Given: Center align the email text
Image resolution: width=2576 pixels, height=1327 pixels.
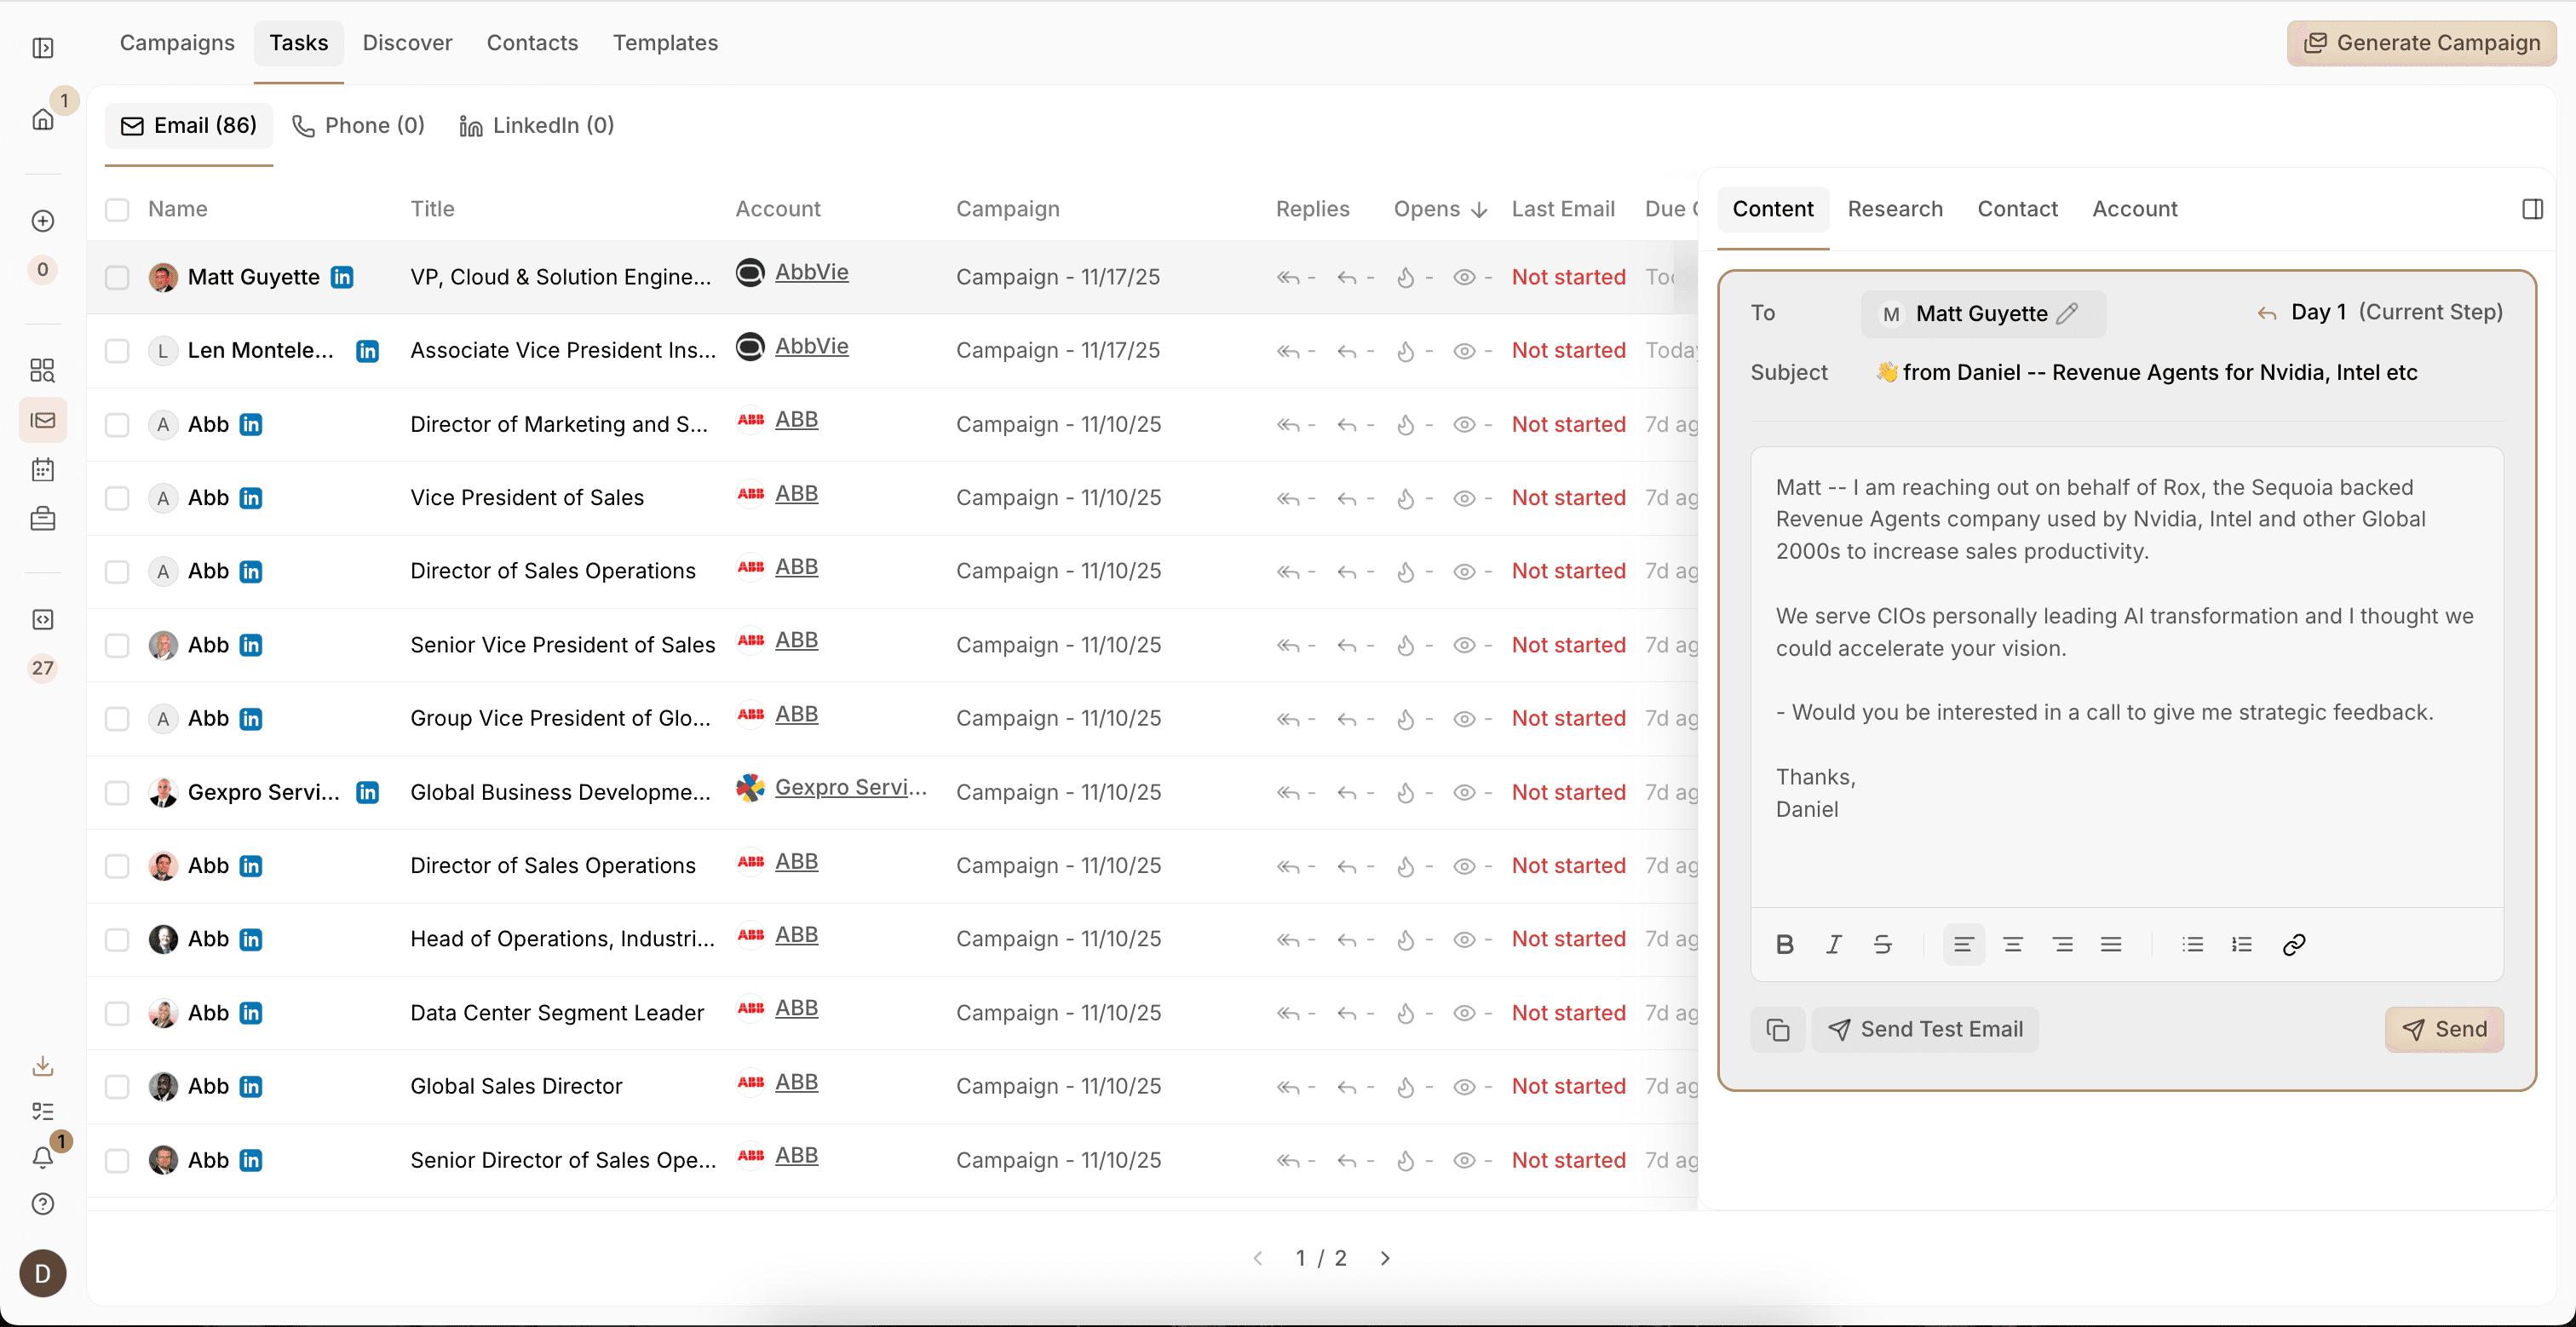Looking at the screenshot, I should point(2012,944).
